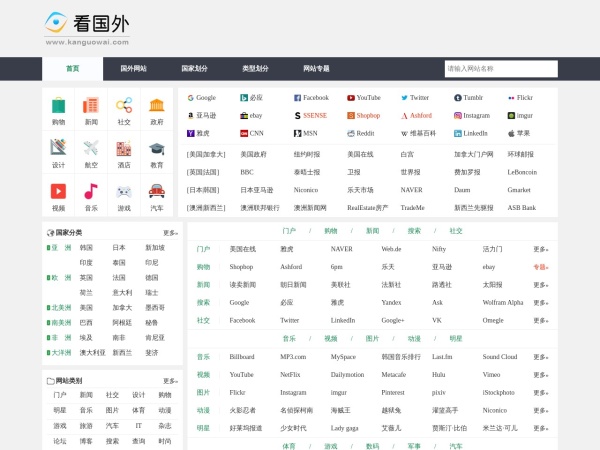Click the 看国外 site logo

(87, 29)
